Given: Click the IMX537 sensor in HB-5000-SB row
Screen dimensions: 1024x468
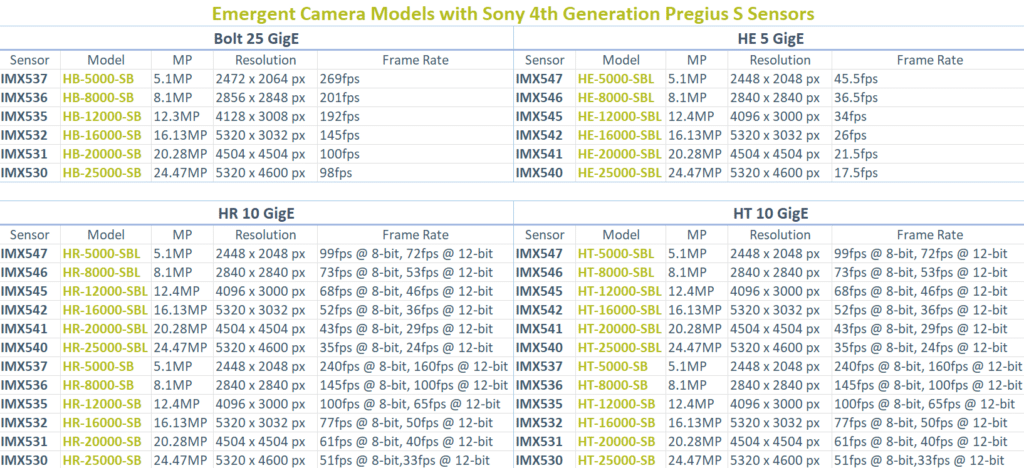Looking at the screenshot, I should click(24, 79).
